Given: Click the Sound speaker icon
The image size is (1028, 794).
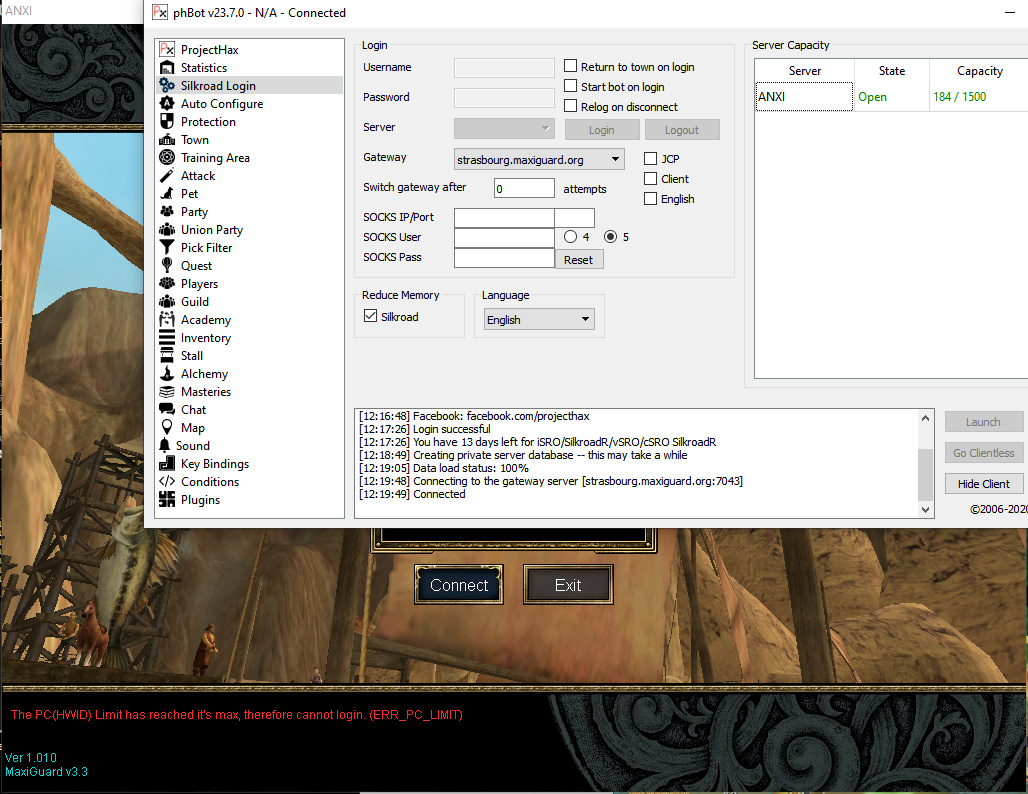Looking at the screenshot, I should 167,446.
